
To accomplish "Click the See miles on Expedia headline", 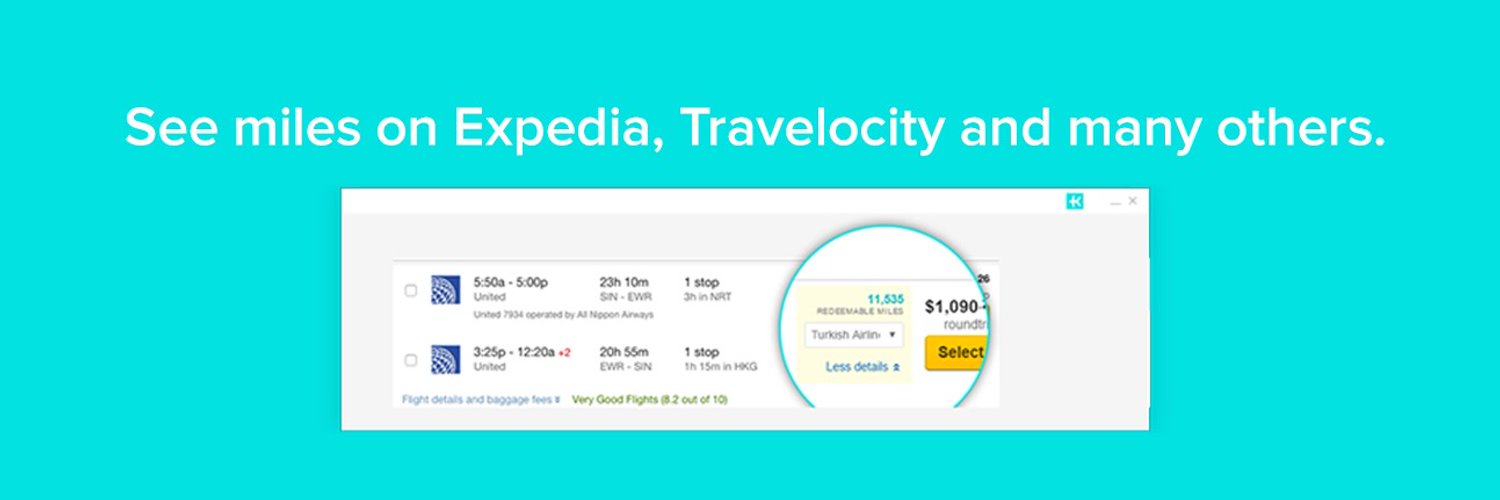I will (x=754, y=128).
